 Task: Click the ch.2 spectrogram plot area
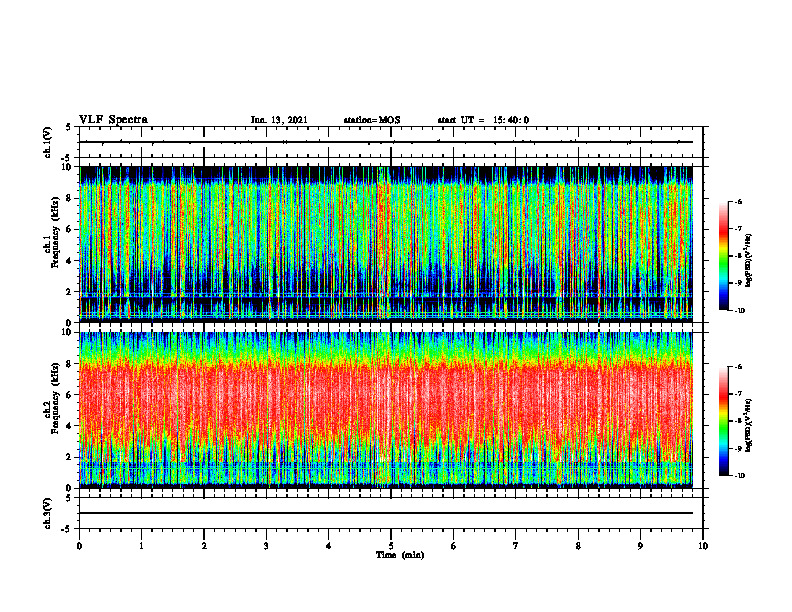[x=386, y=410]
